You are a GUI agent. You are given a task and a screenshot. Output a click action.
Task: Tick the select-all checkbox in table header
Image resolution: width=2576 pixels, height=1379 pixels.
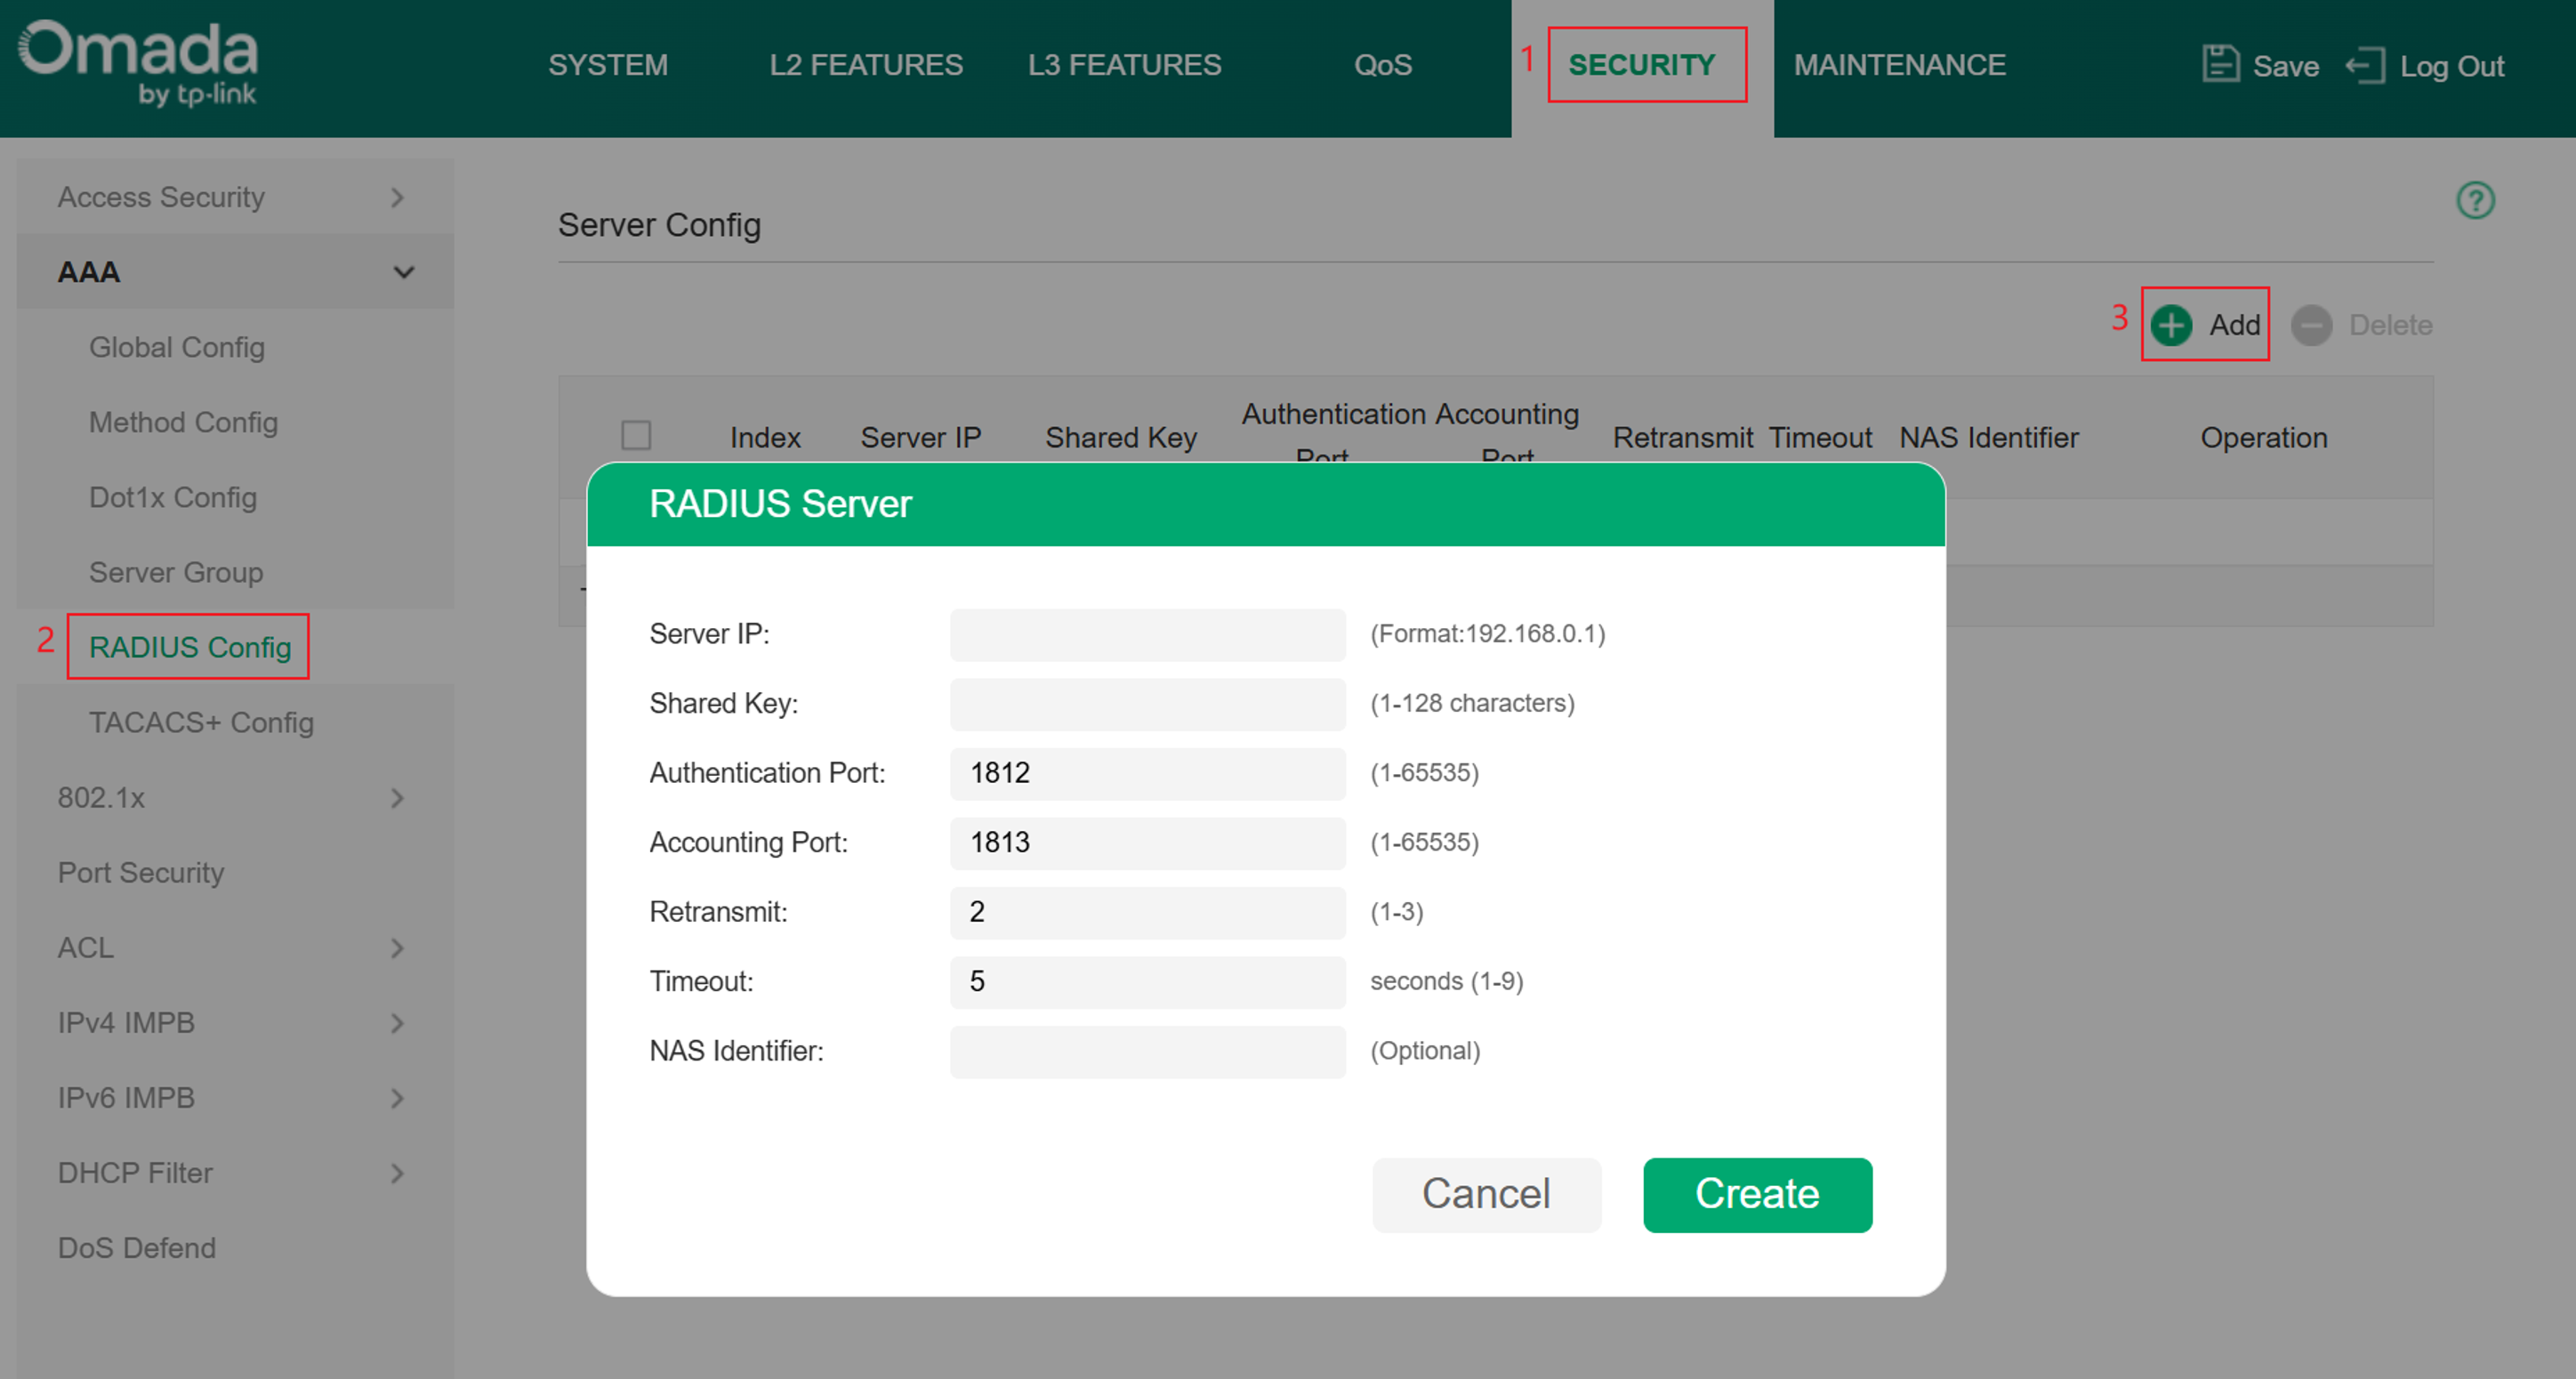tap(636, 435)
